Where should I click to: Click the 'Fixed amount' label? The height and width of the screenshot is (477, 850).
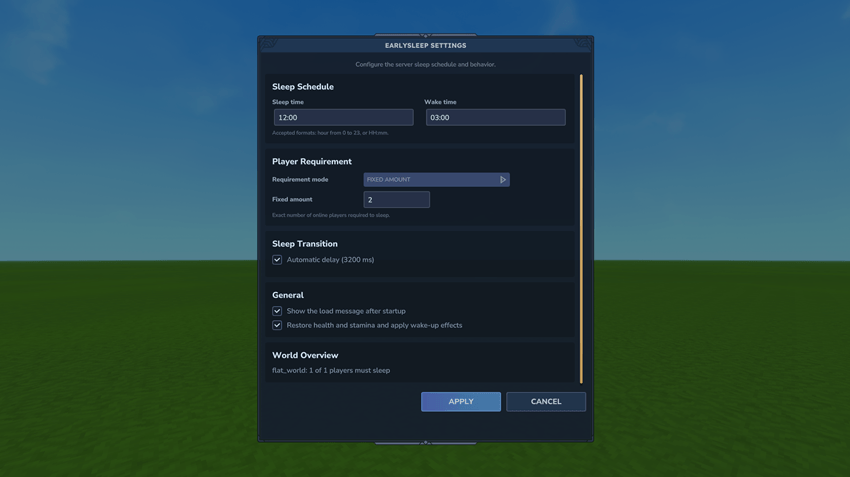pos(292,199)
